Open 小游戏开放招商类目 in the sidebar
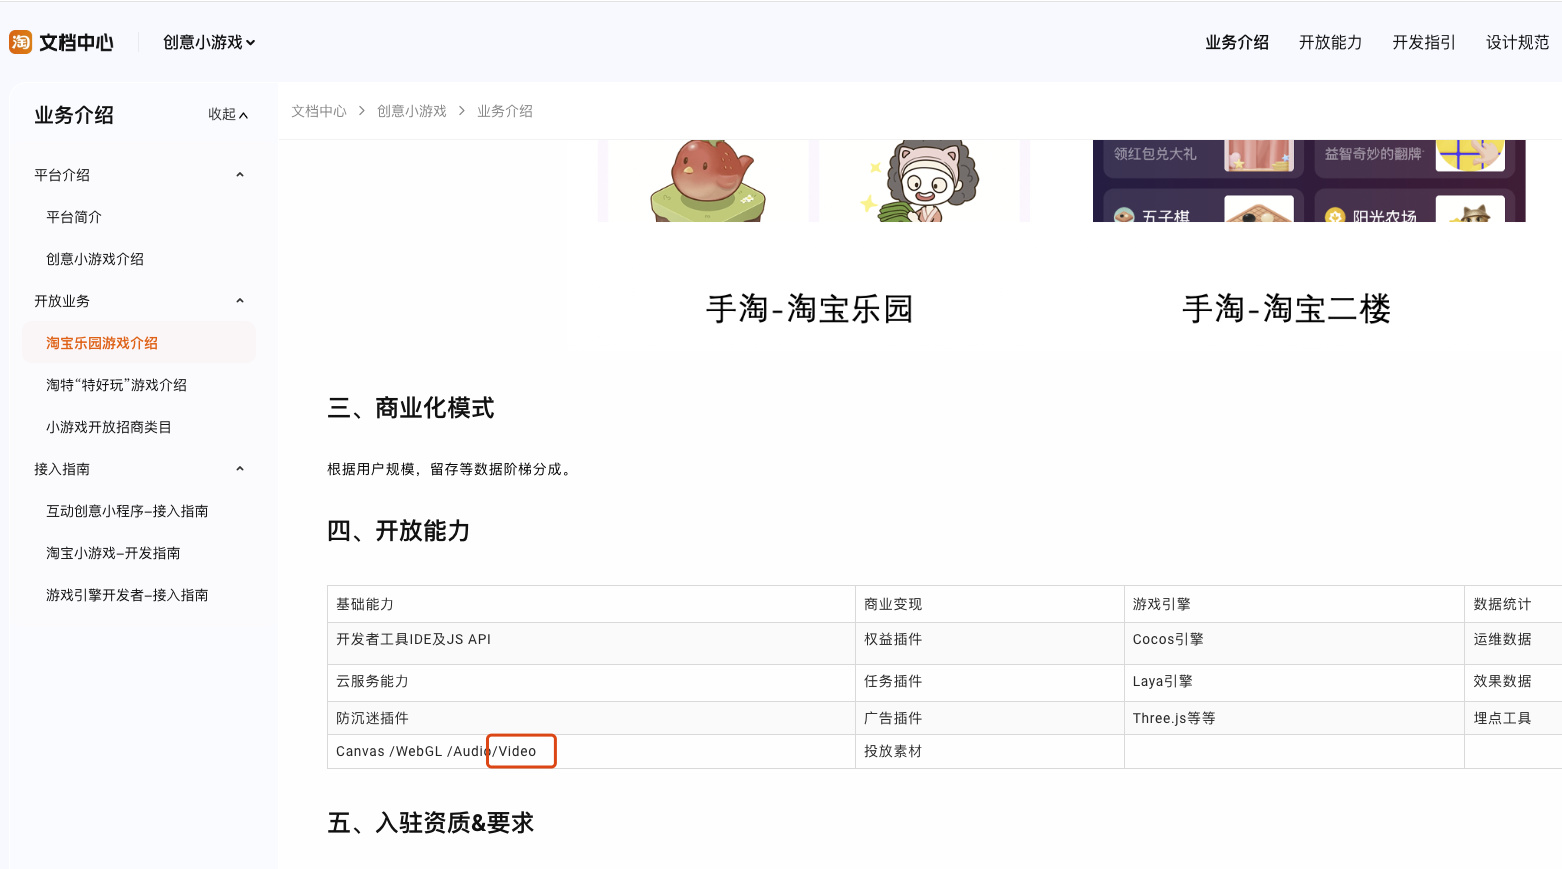The height and width of the screenshot is (869, 1562). 109,427
